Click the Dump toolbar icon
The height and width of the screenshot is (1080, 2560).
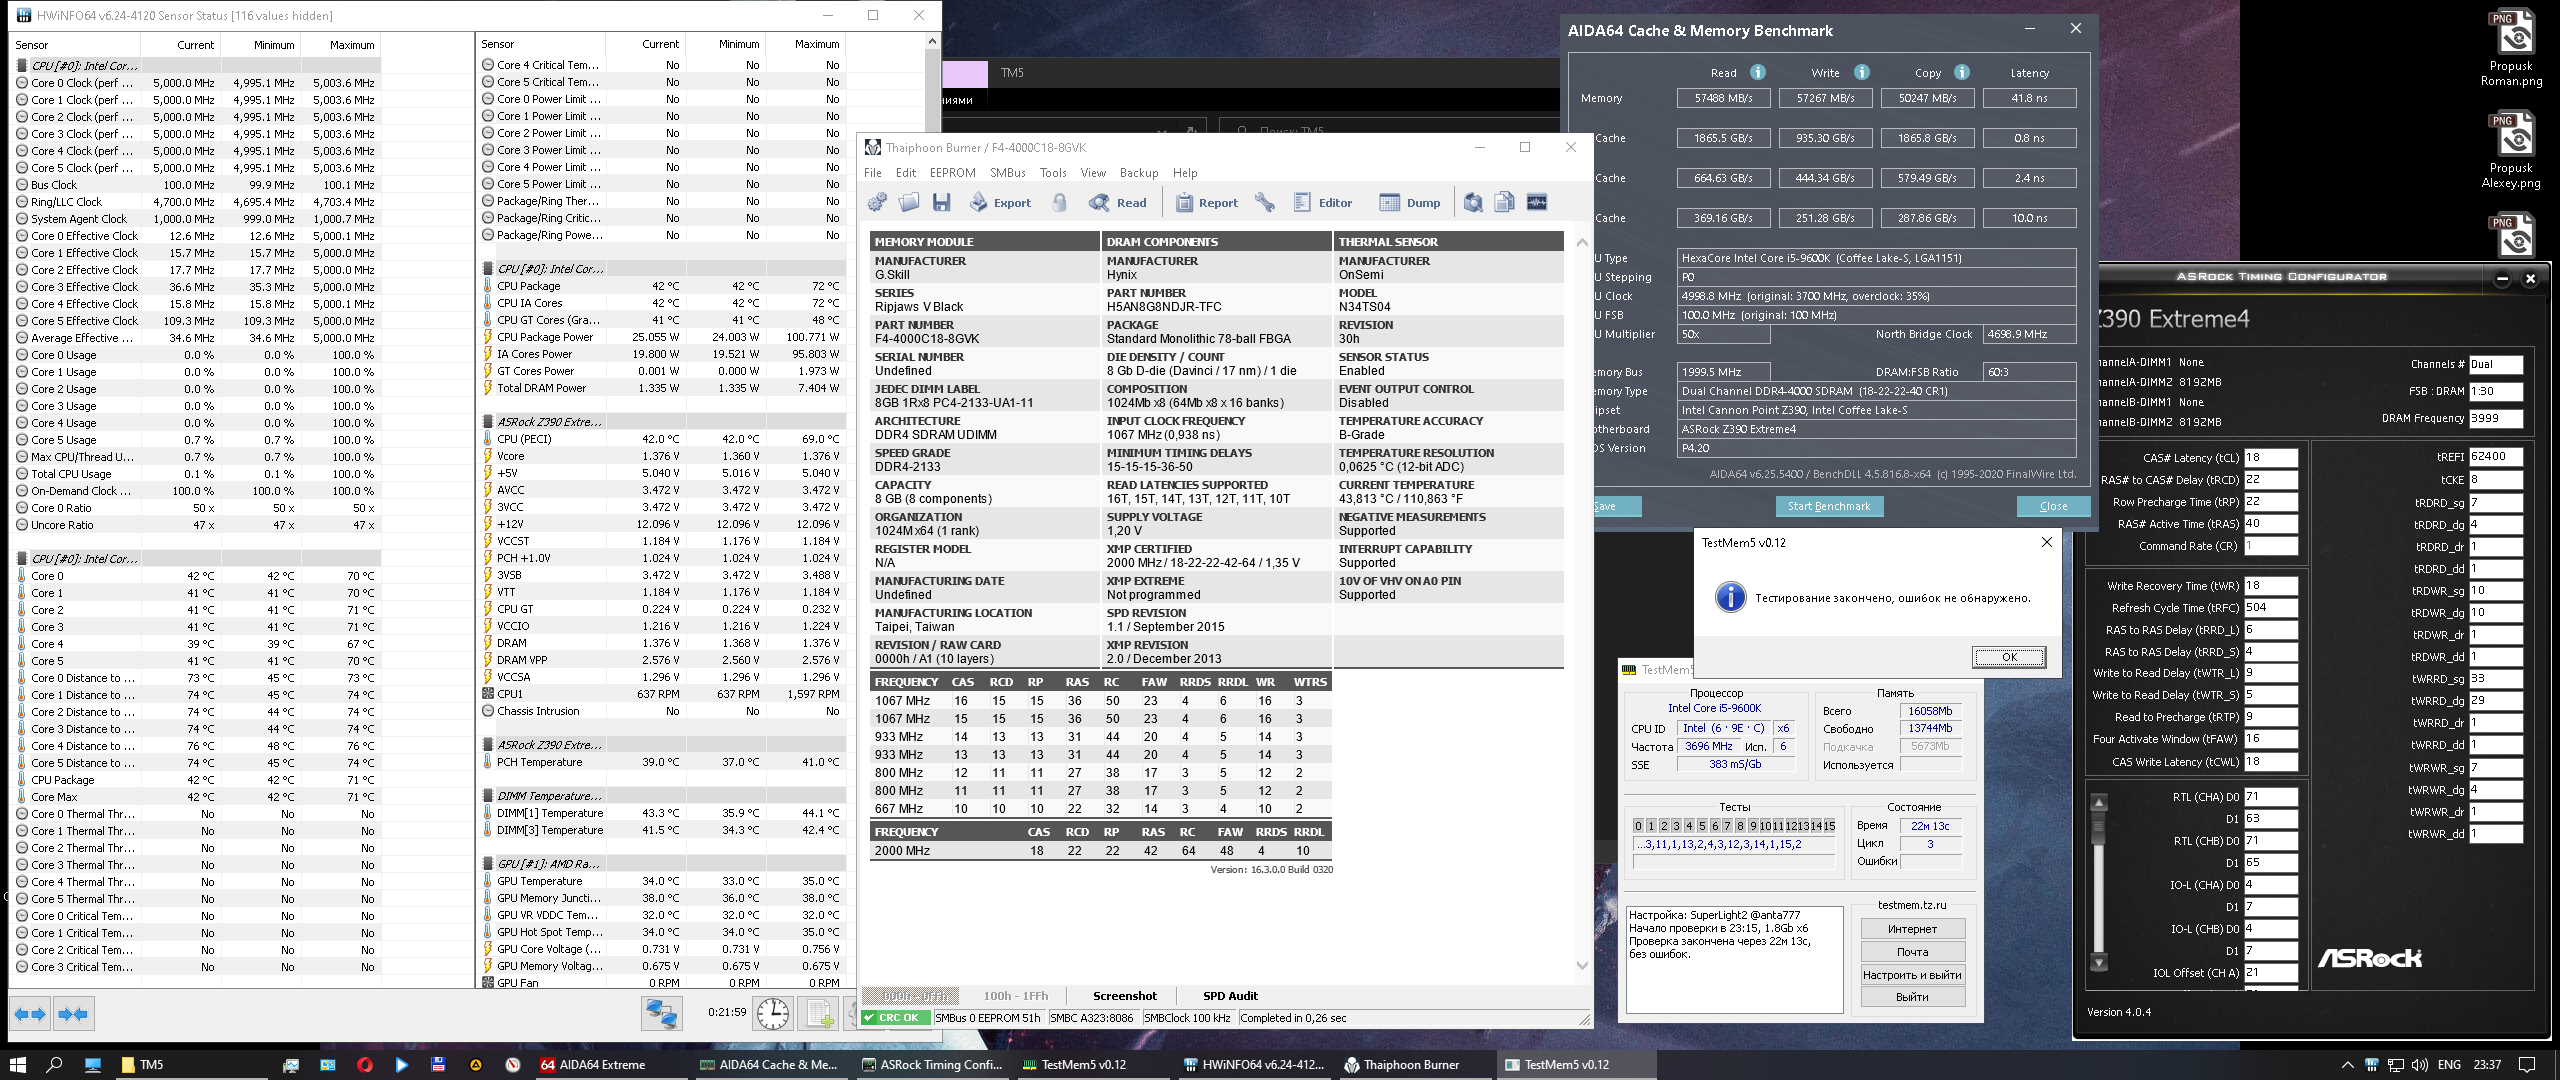[1410, 203]
